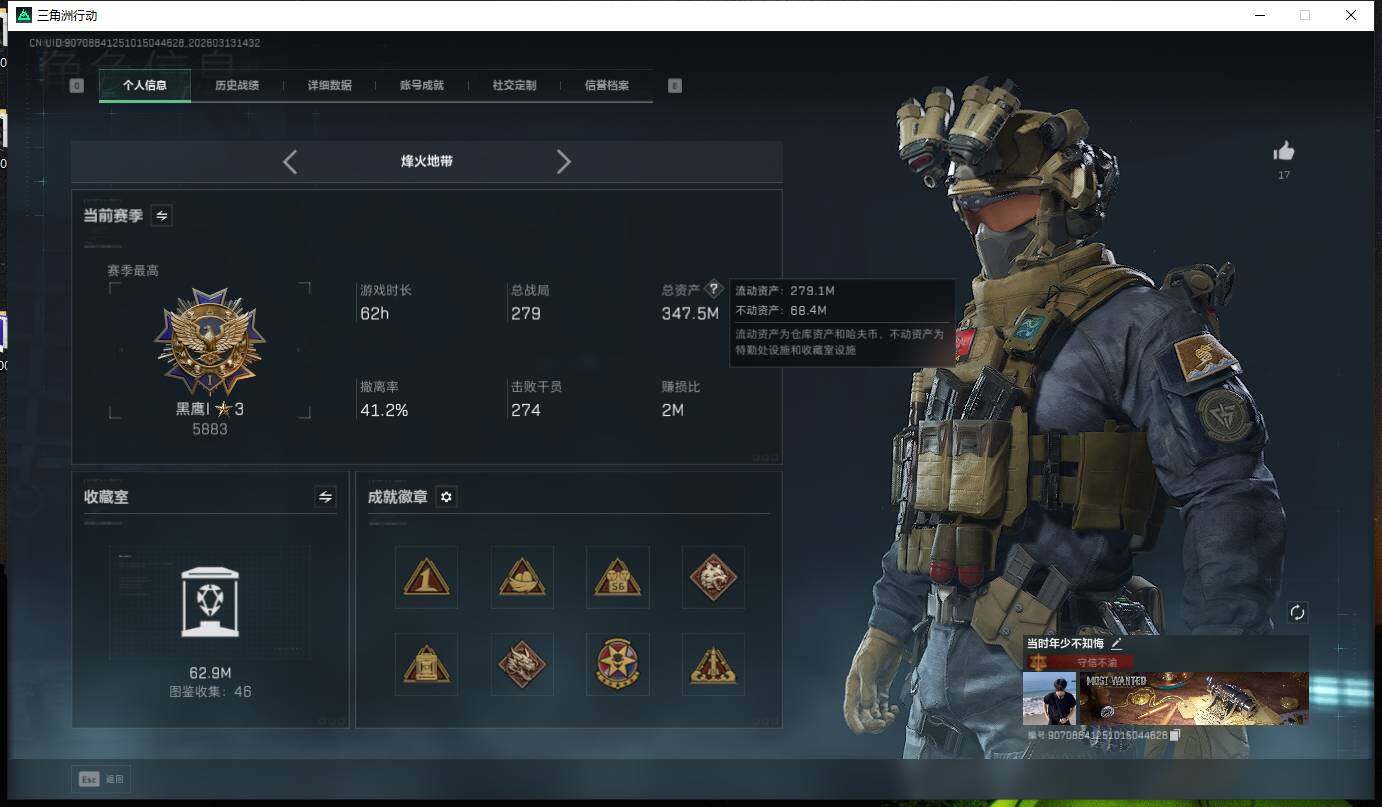Close the 三角洲行动 window

(1351, 15)
